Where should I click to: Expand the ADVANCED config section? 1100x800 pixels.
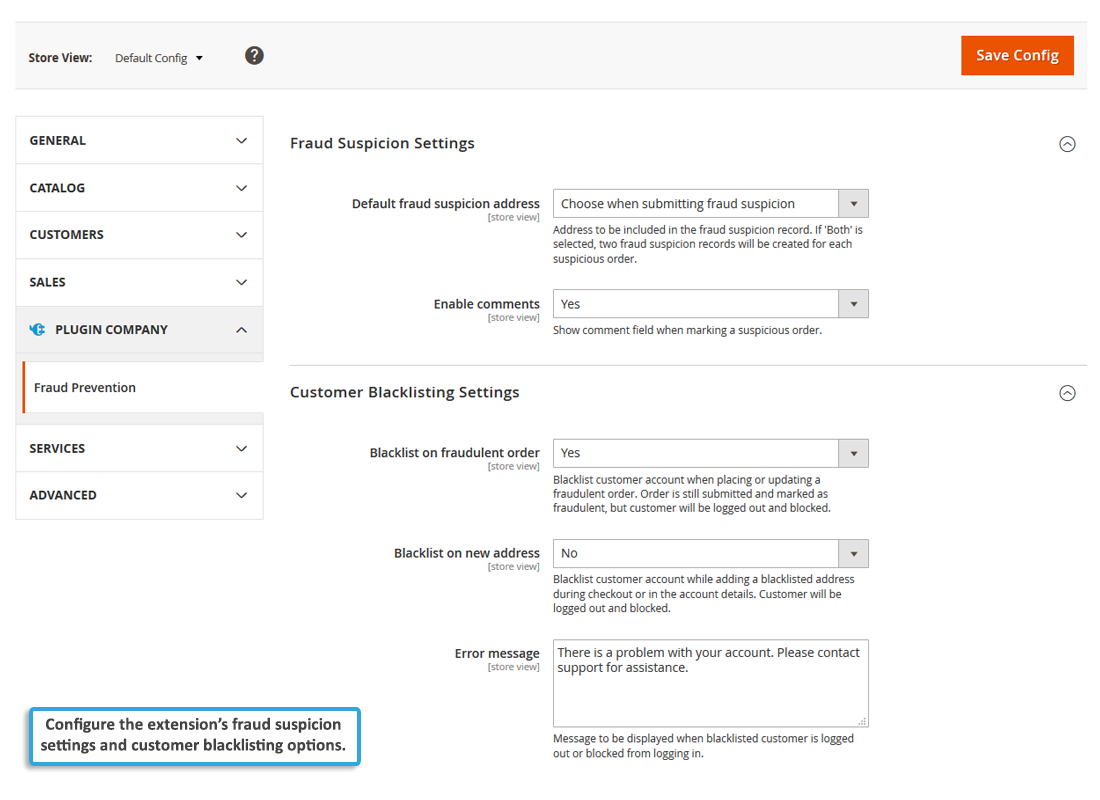[140, 495]
